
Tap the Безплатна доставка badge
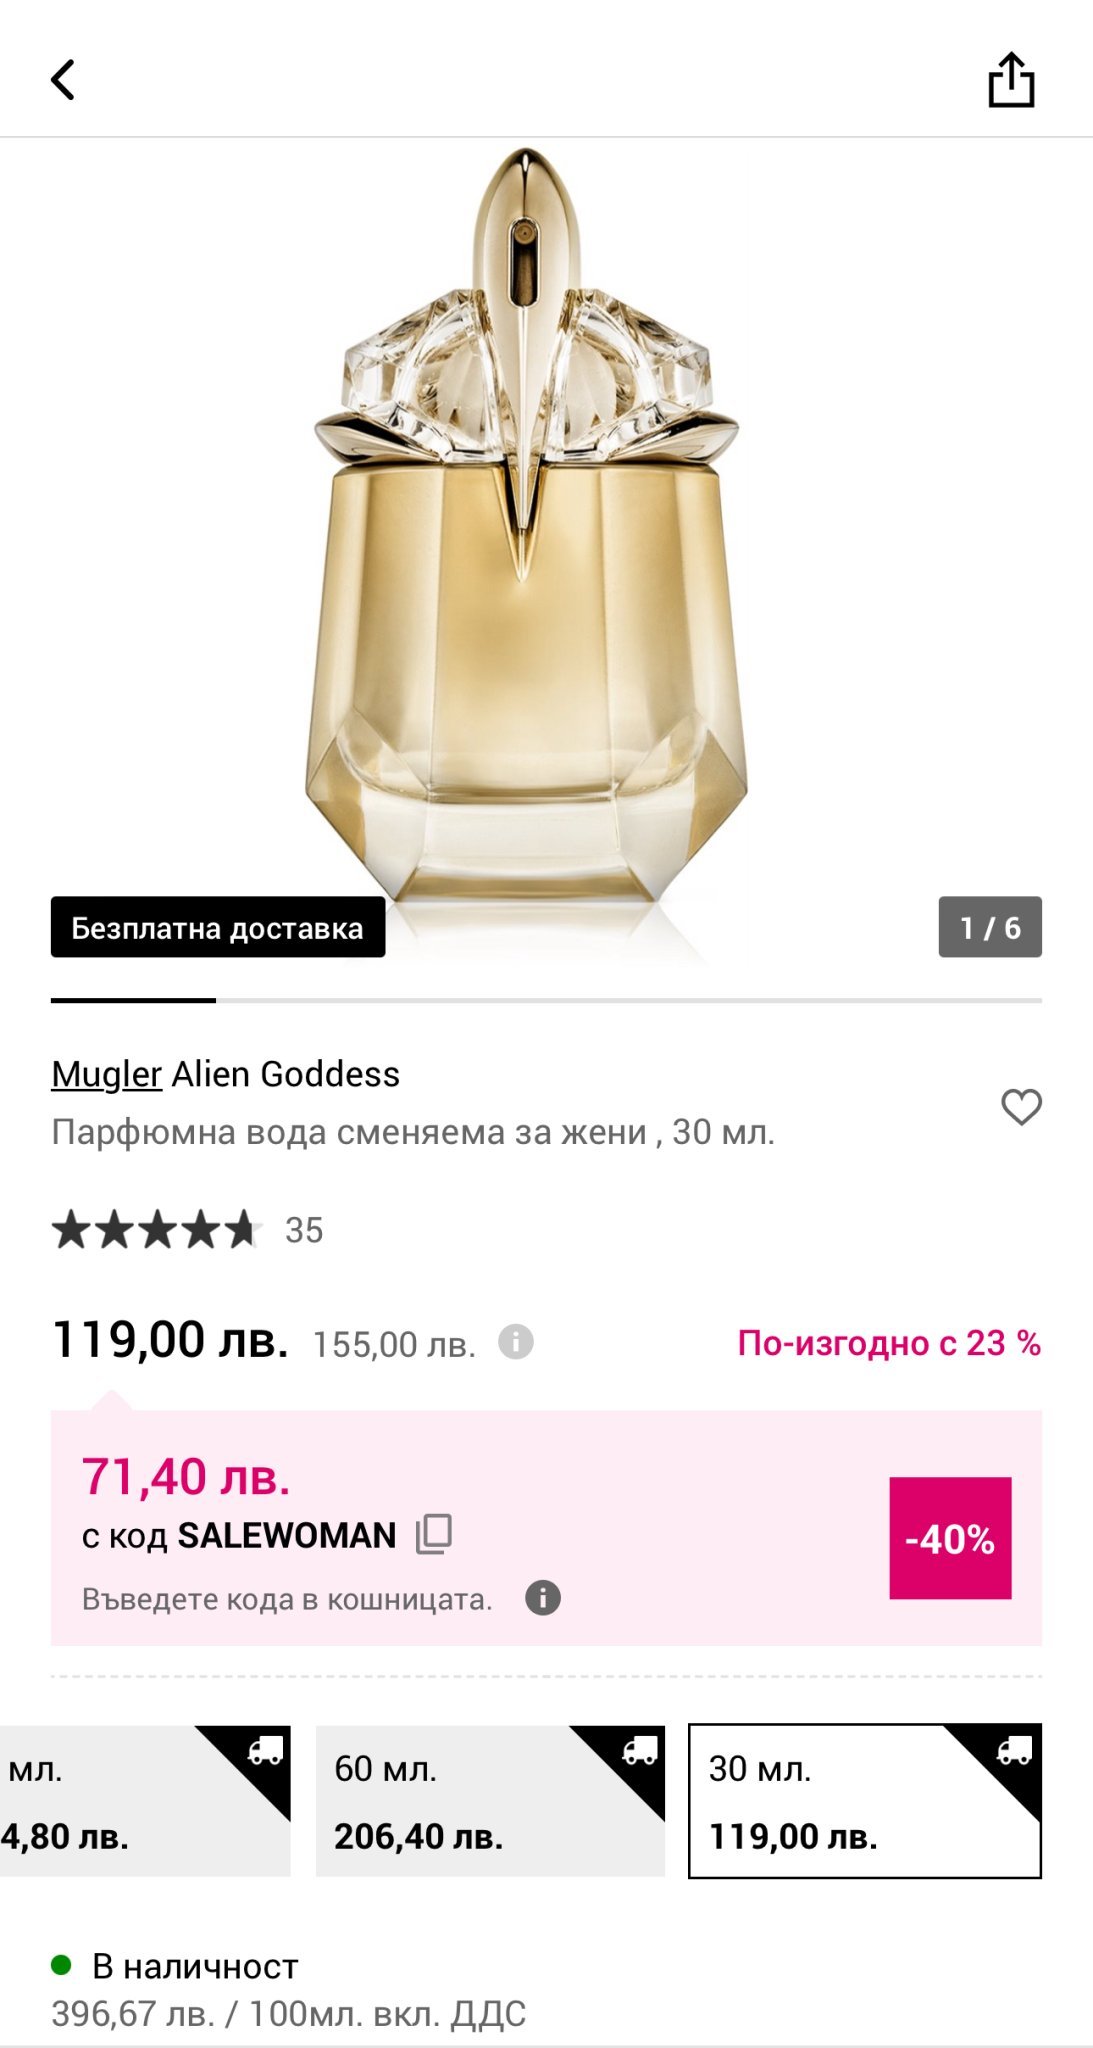tap(218, 927)
